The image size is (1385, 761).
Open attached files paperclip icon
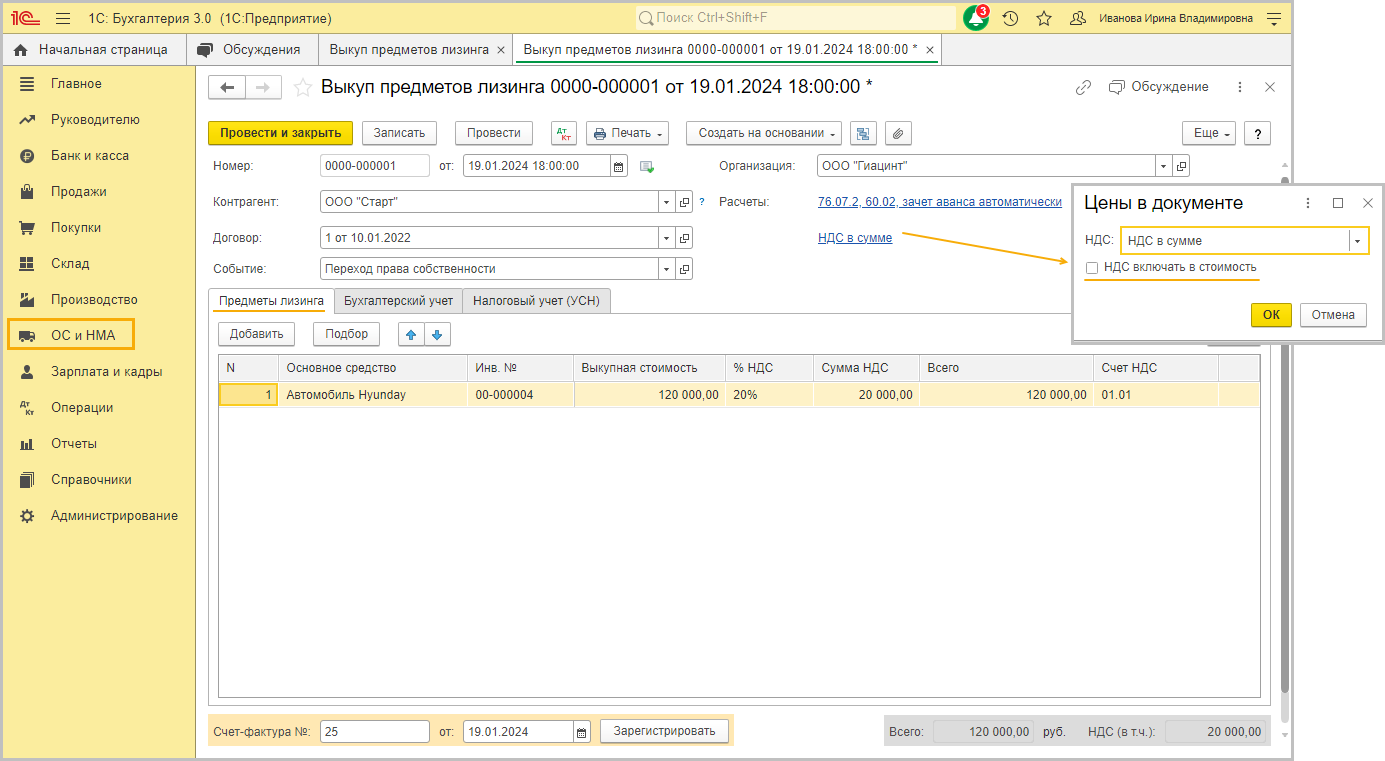coord(898,133)
